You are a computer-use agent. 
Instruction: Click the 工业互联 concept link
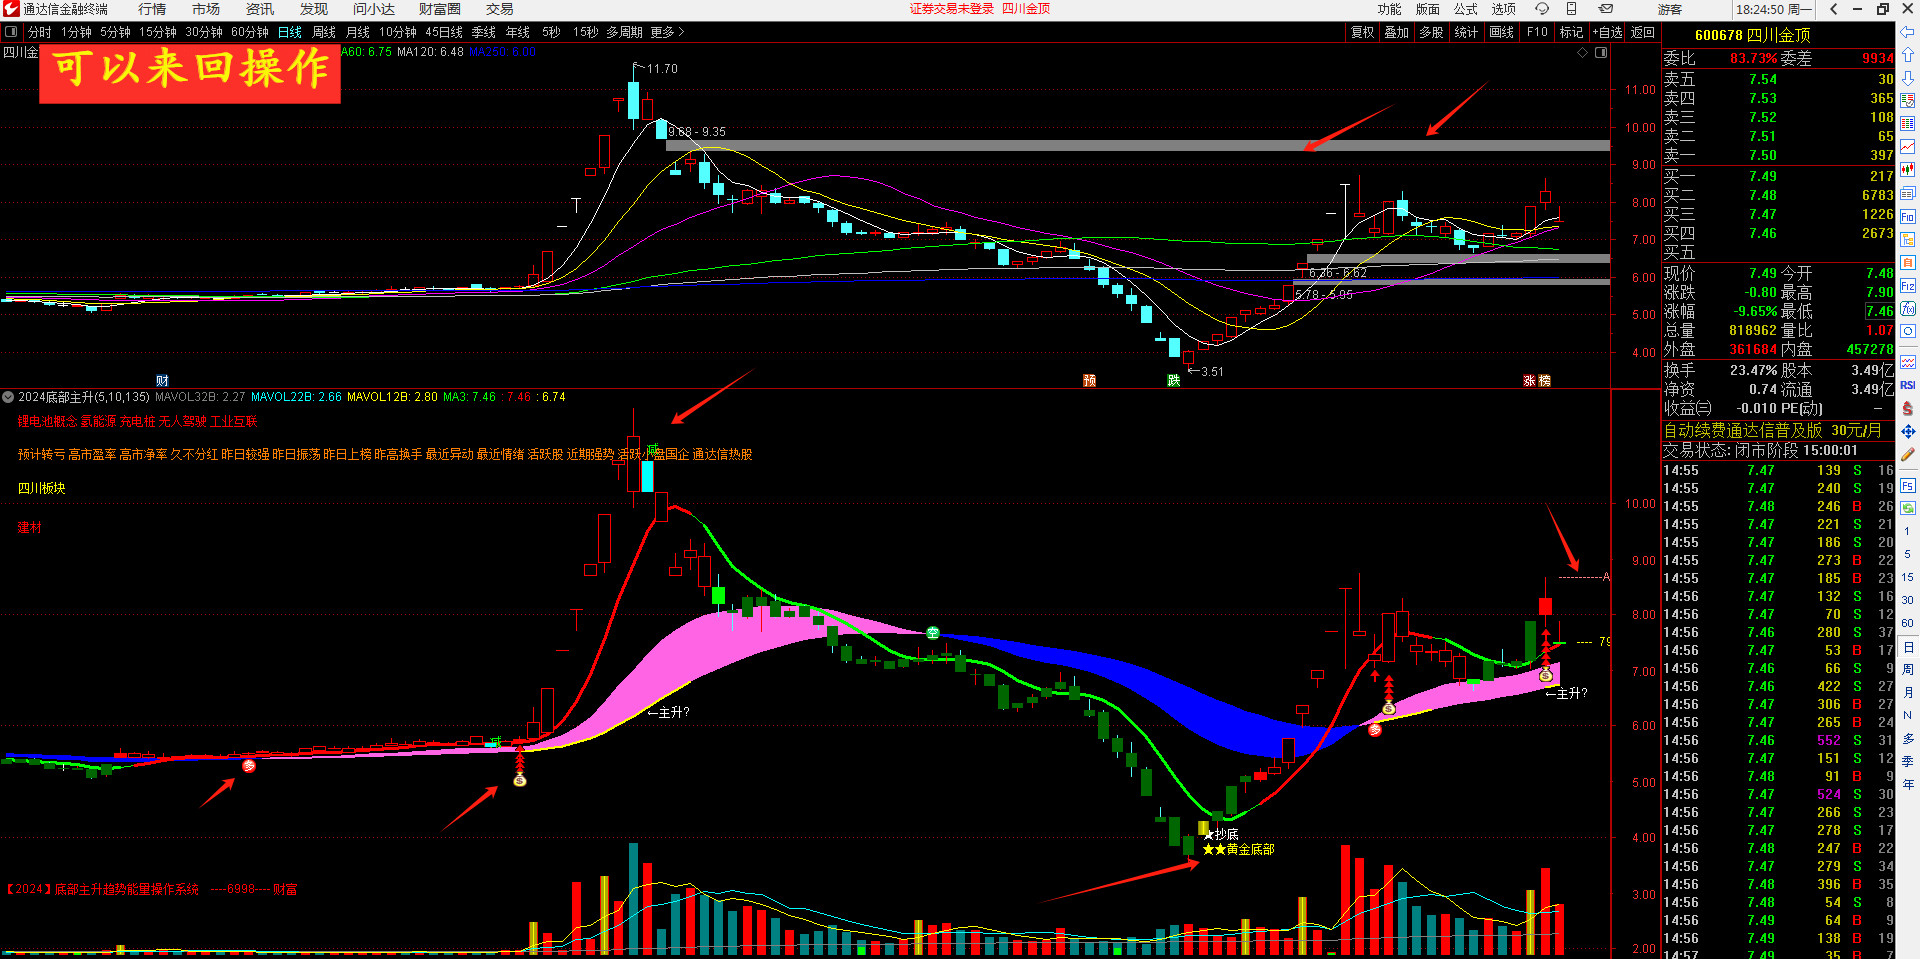pos(234,422)
